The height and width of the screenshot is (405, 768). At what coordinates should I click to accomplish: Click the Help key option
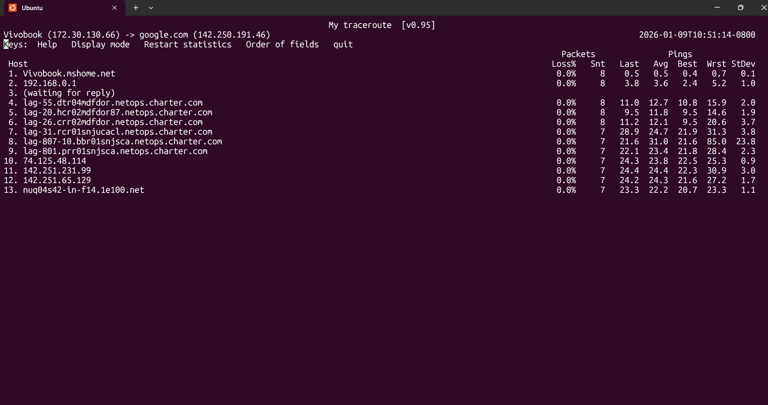point(47,45)
